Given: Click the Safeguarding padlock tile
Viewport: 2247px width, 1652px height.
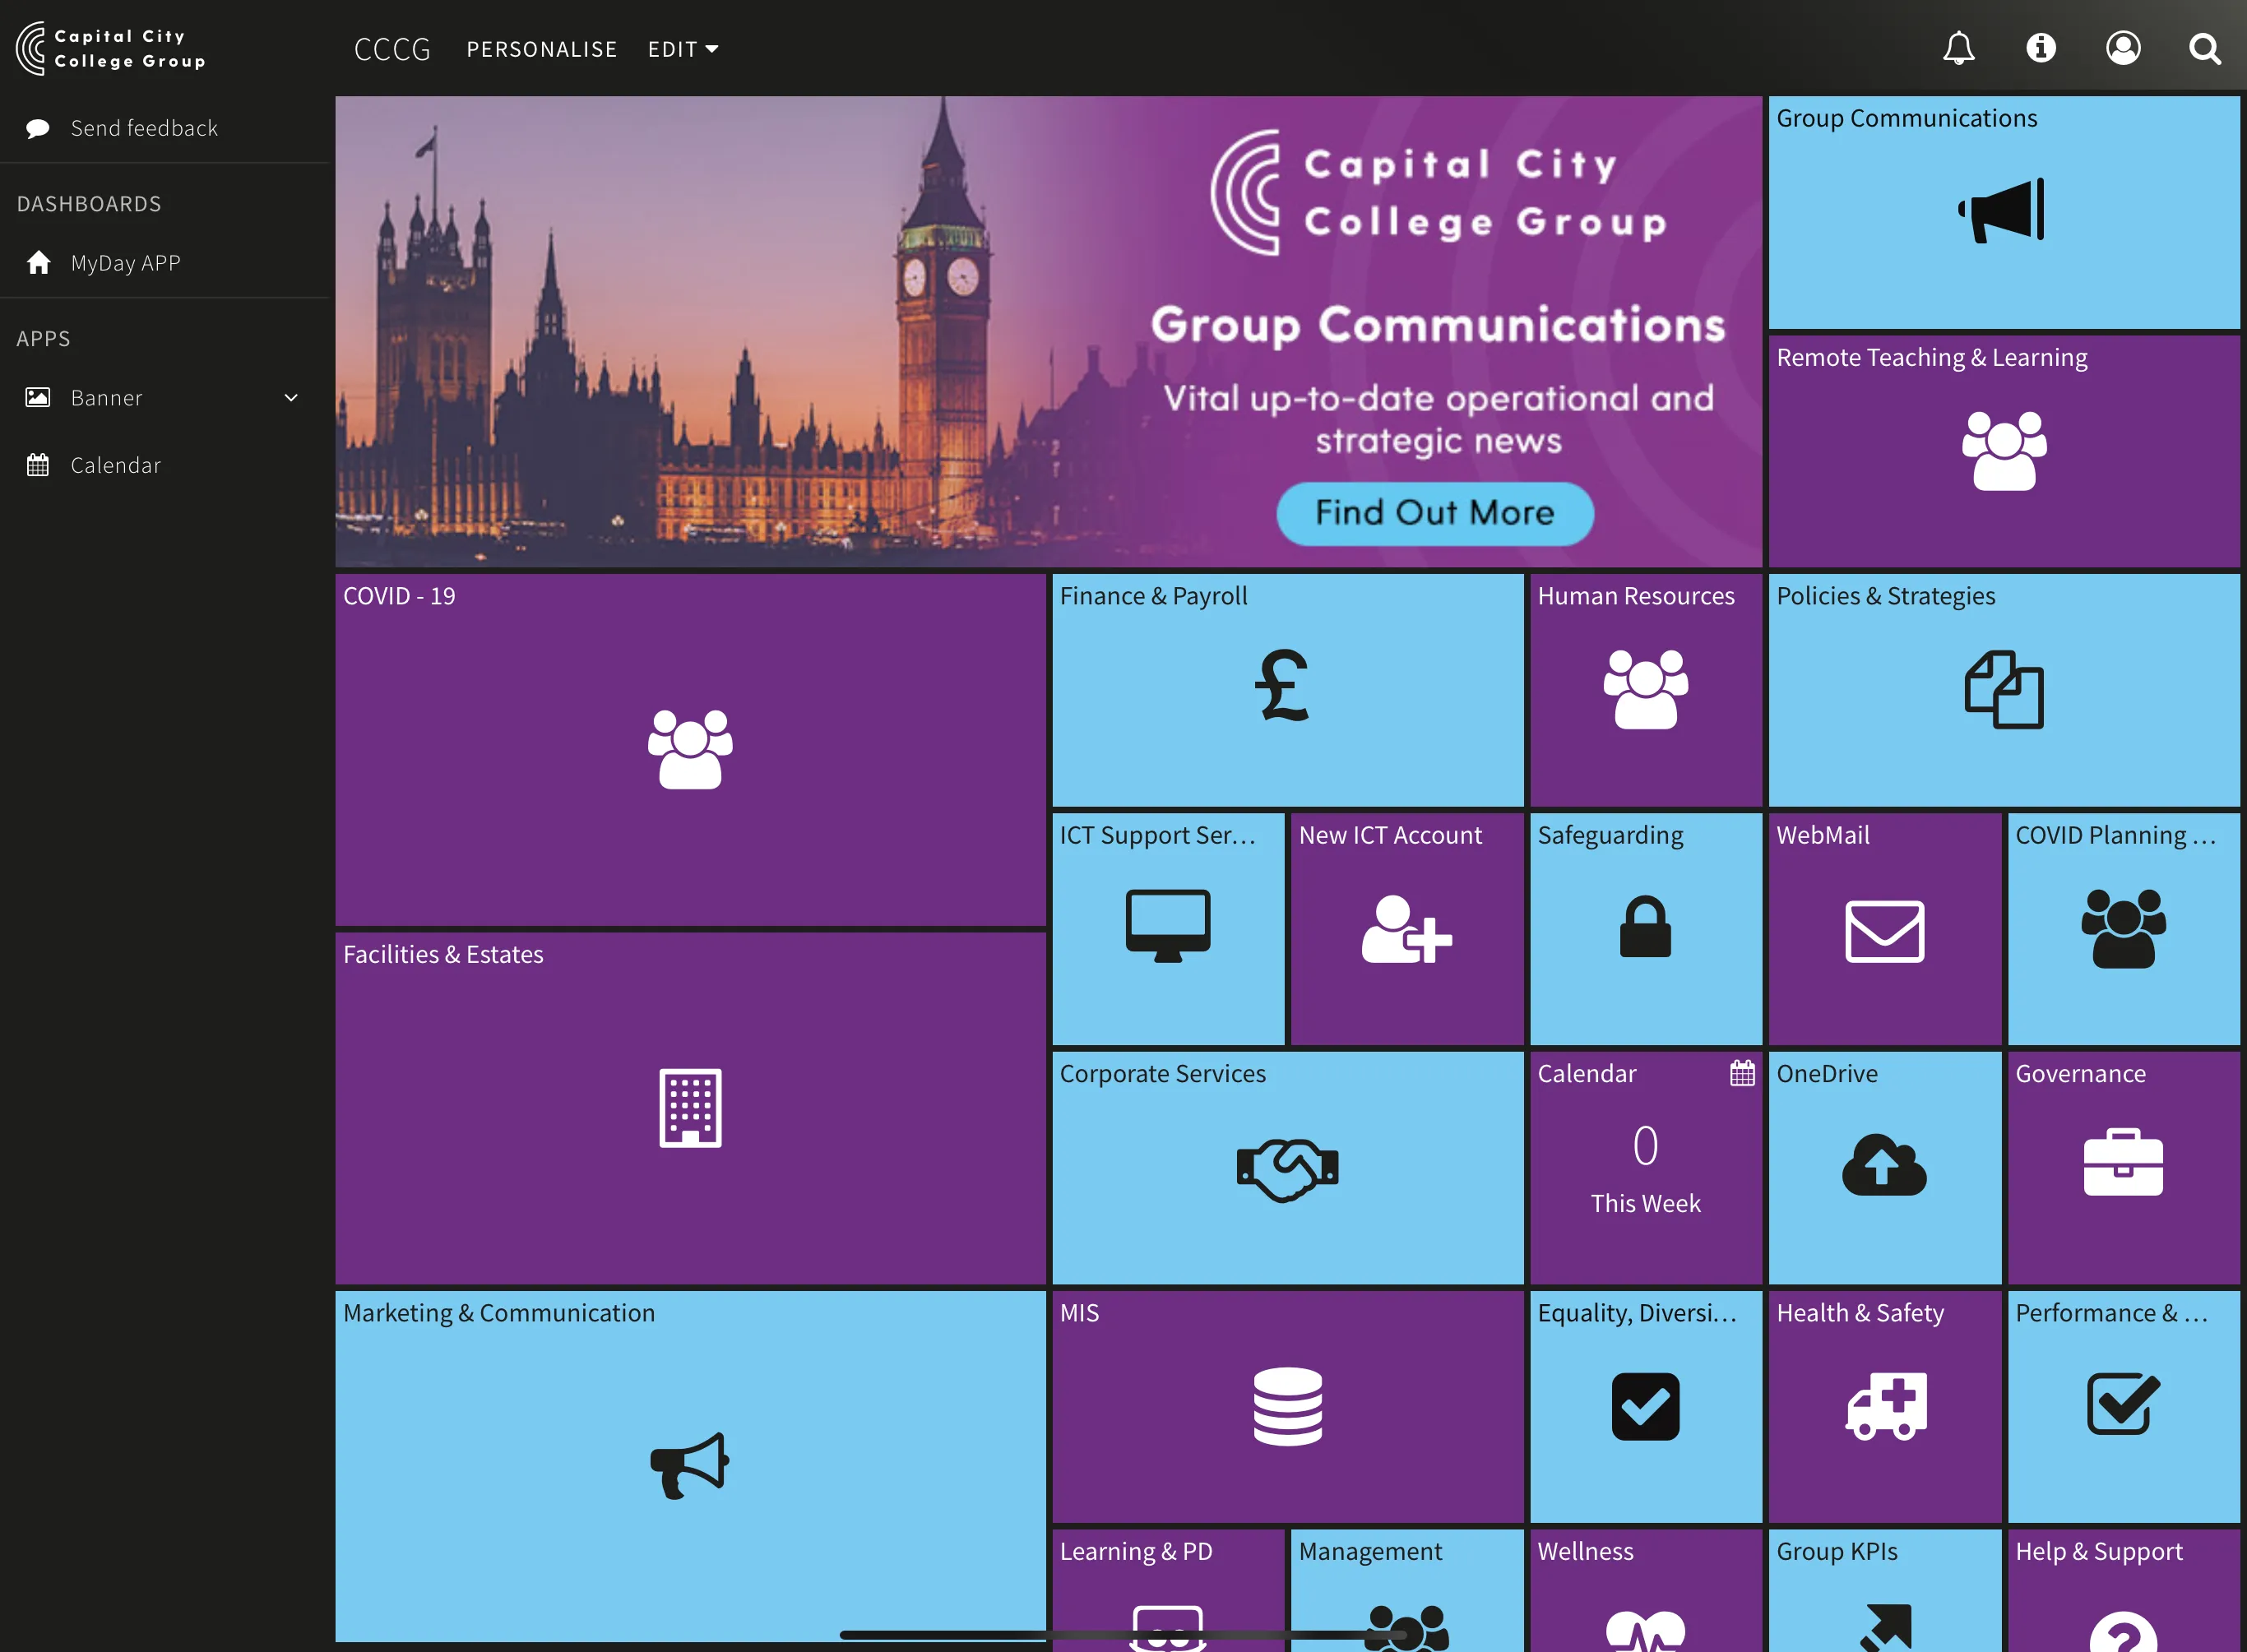Looking at the screenshot, I should (x=1645, y=928).
